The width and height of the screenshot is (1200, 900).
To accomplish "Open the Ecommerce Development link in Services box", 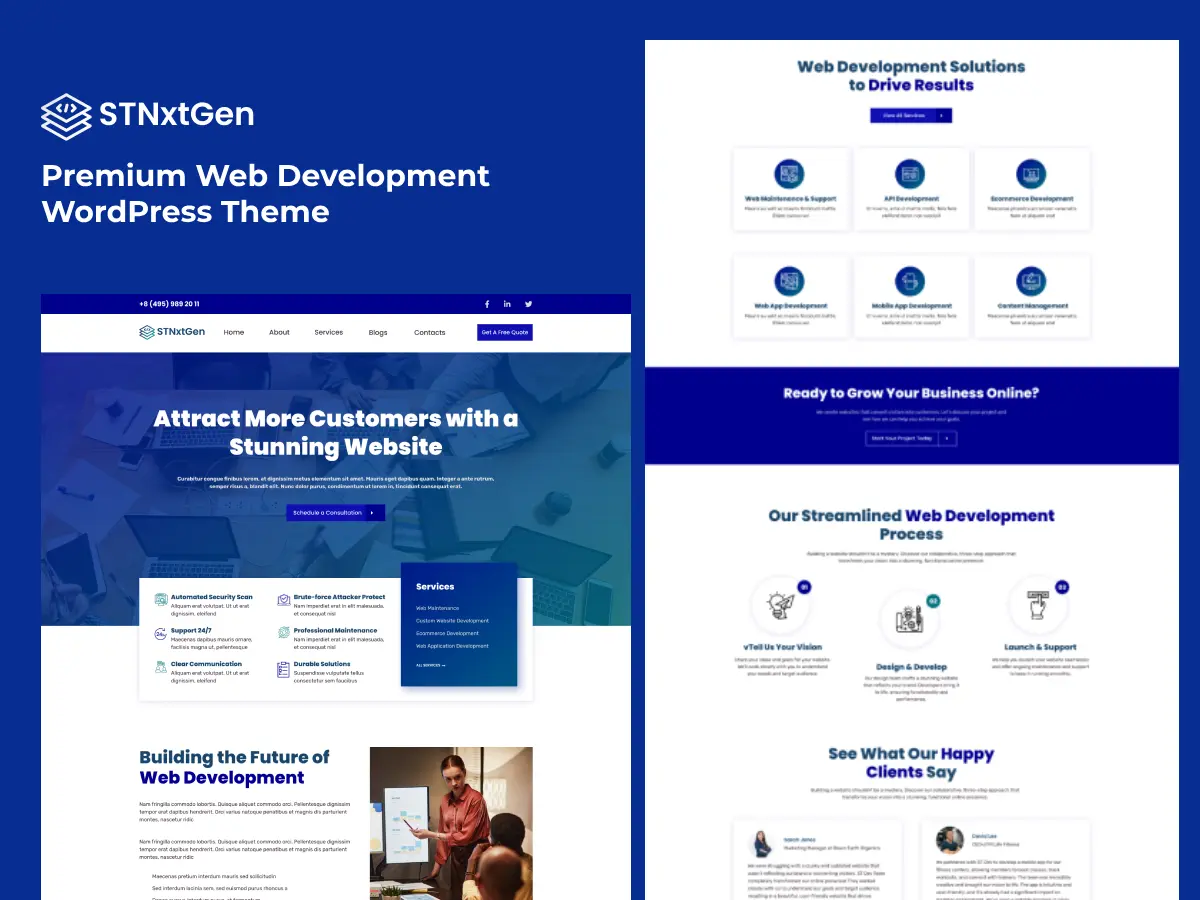I will click(448, 633).
